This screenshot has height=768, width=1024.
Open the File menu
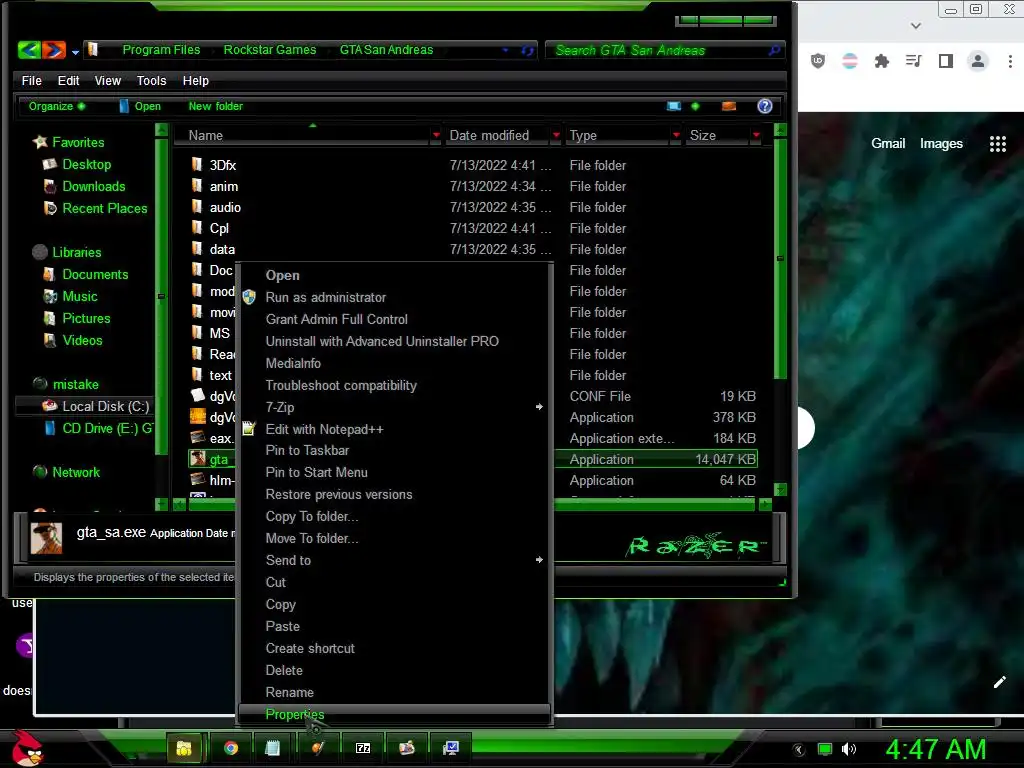31,81
